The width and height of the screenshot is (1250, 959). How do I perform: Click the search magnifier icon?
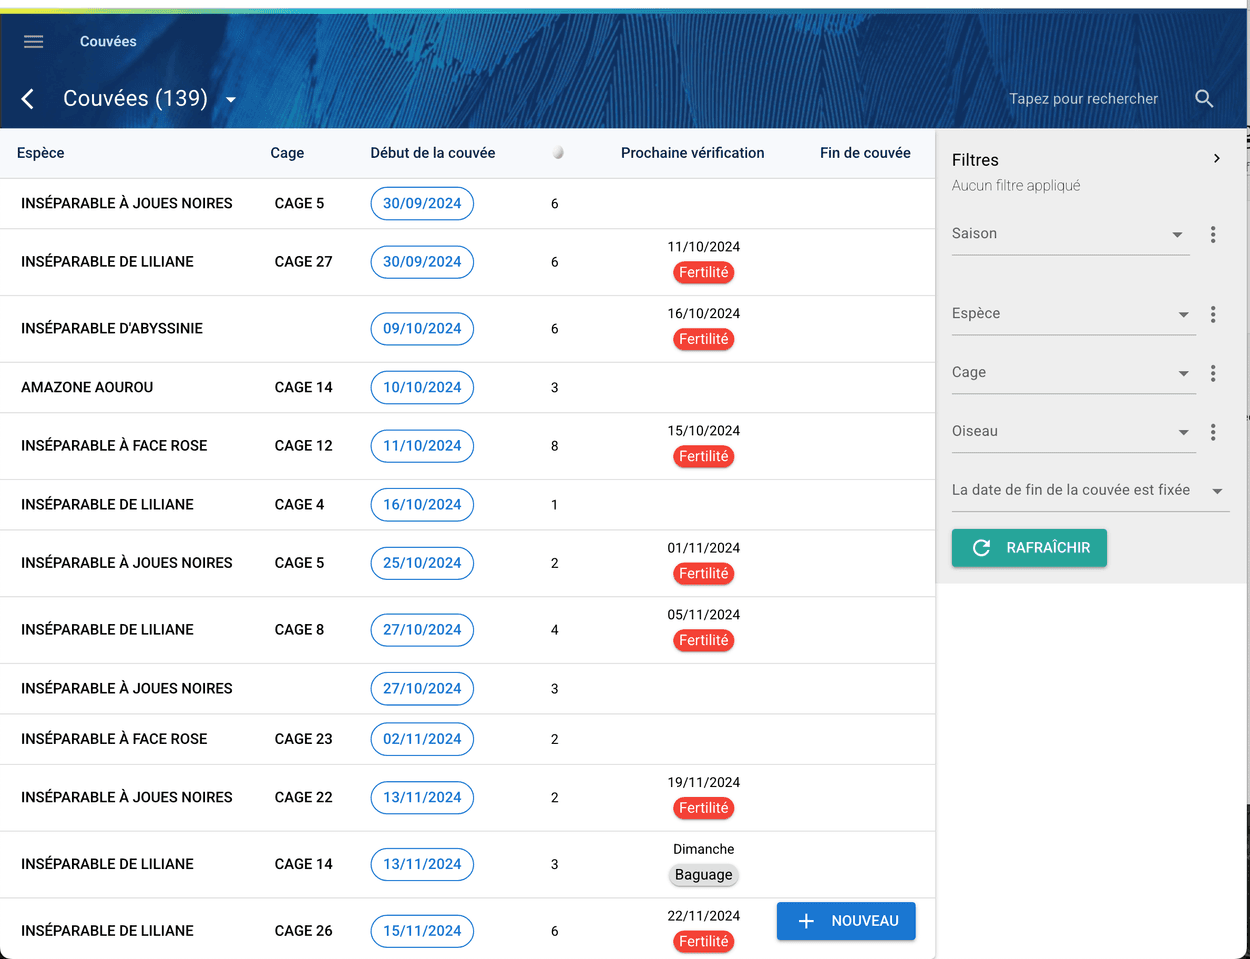tap(1204, 99)
